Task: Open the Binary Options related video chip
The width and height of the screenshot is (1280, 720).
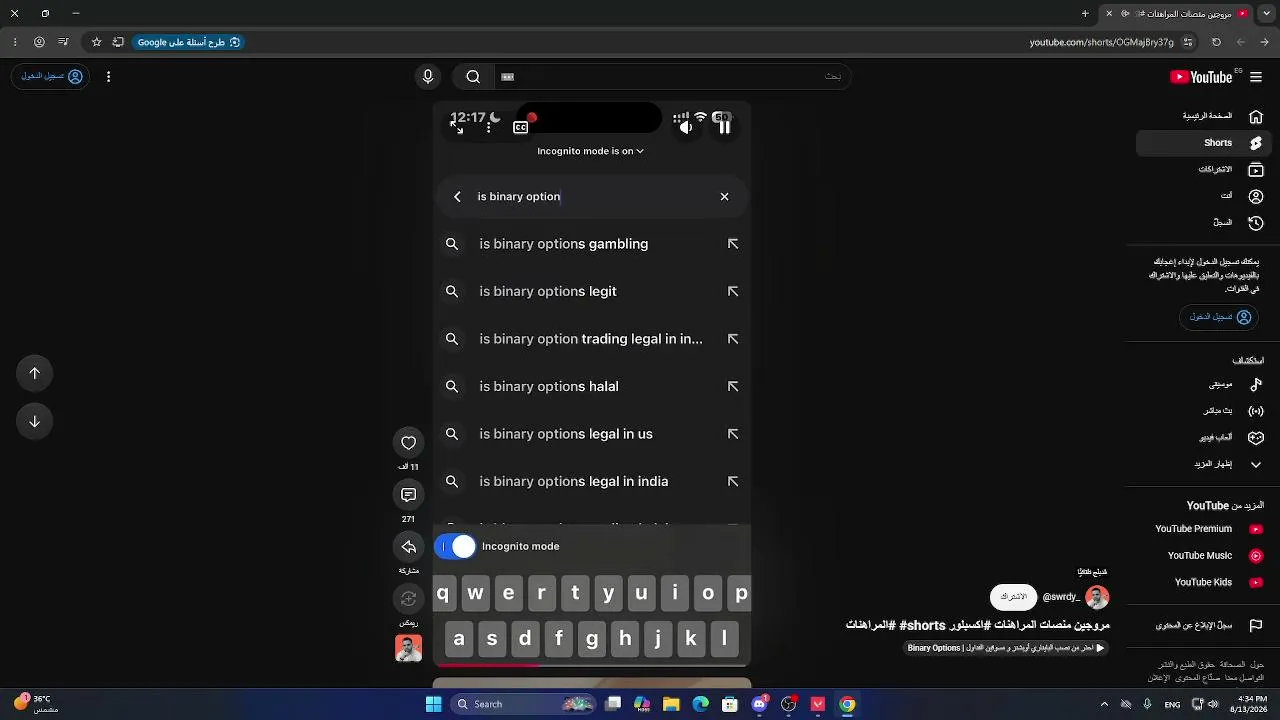Action: pos(1006,648)
